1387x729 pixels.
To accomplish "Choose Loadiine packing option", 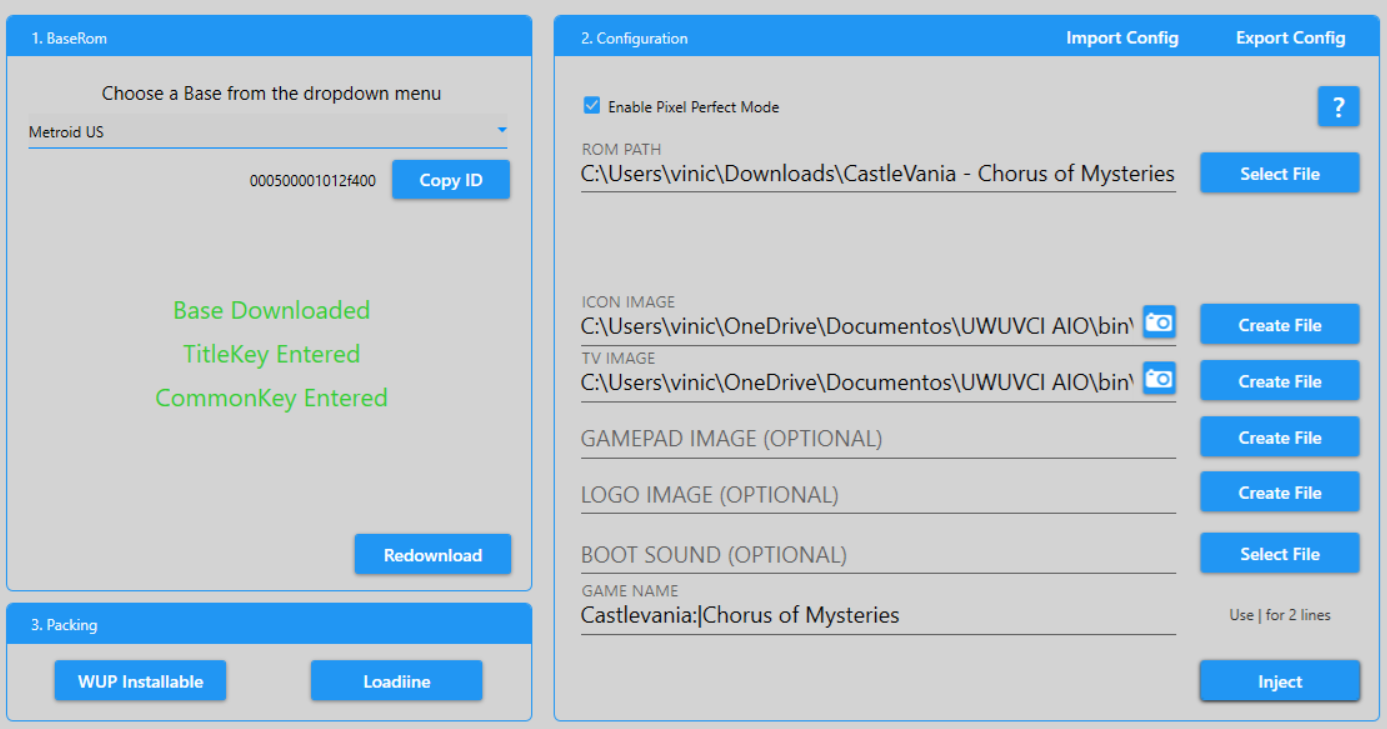I will [396, 681].
